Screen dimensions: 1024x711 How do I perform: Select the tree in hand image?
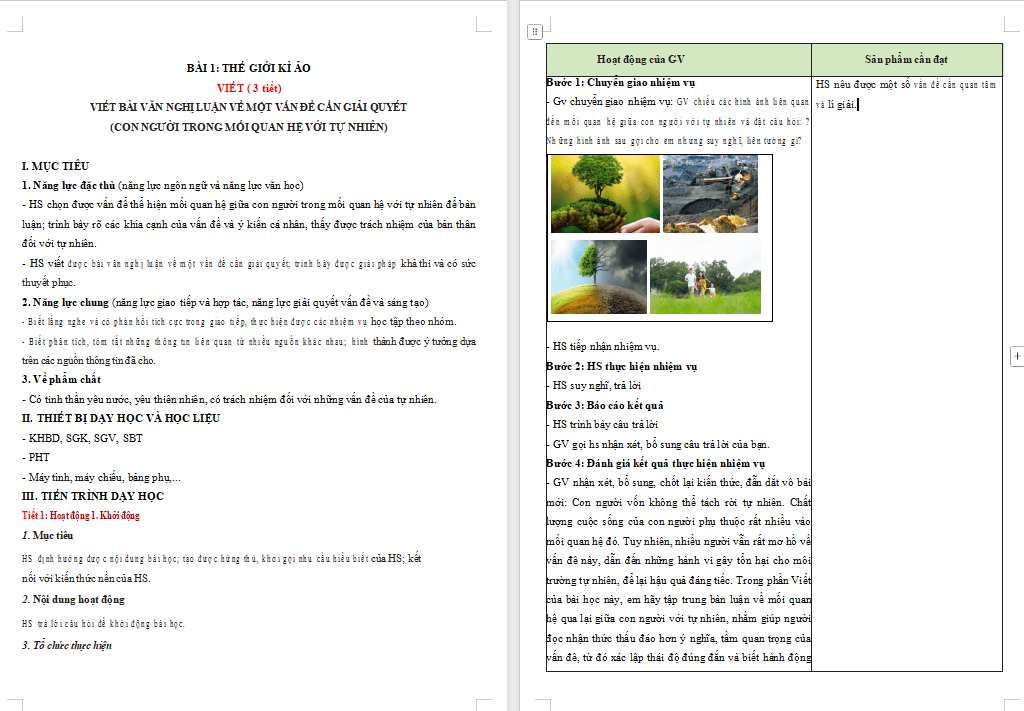pyautogui.click(x=604, y=194)
